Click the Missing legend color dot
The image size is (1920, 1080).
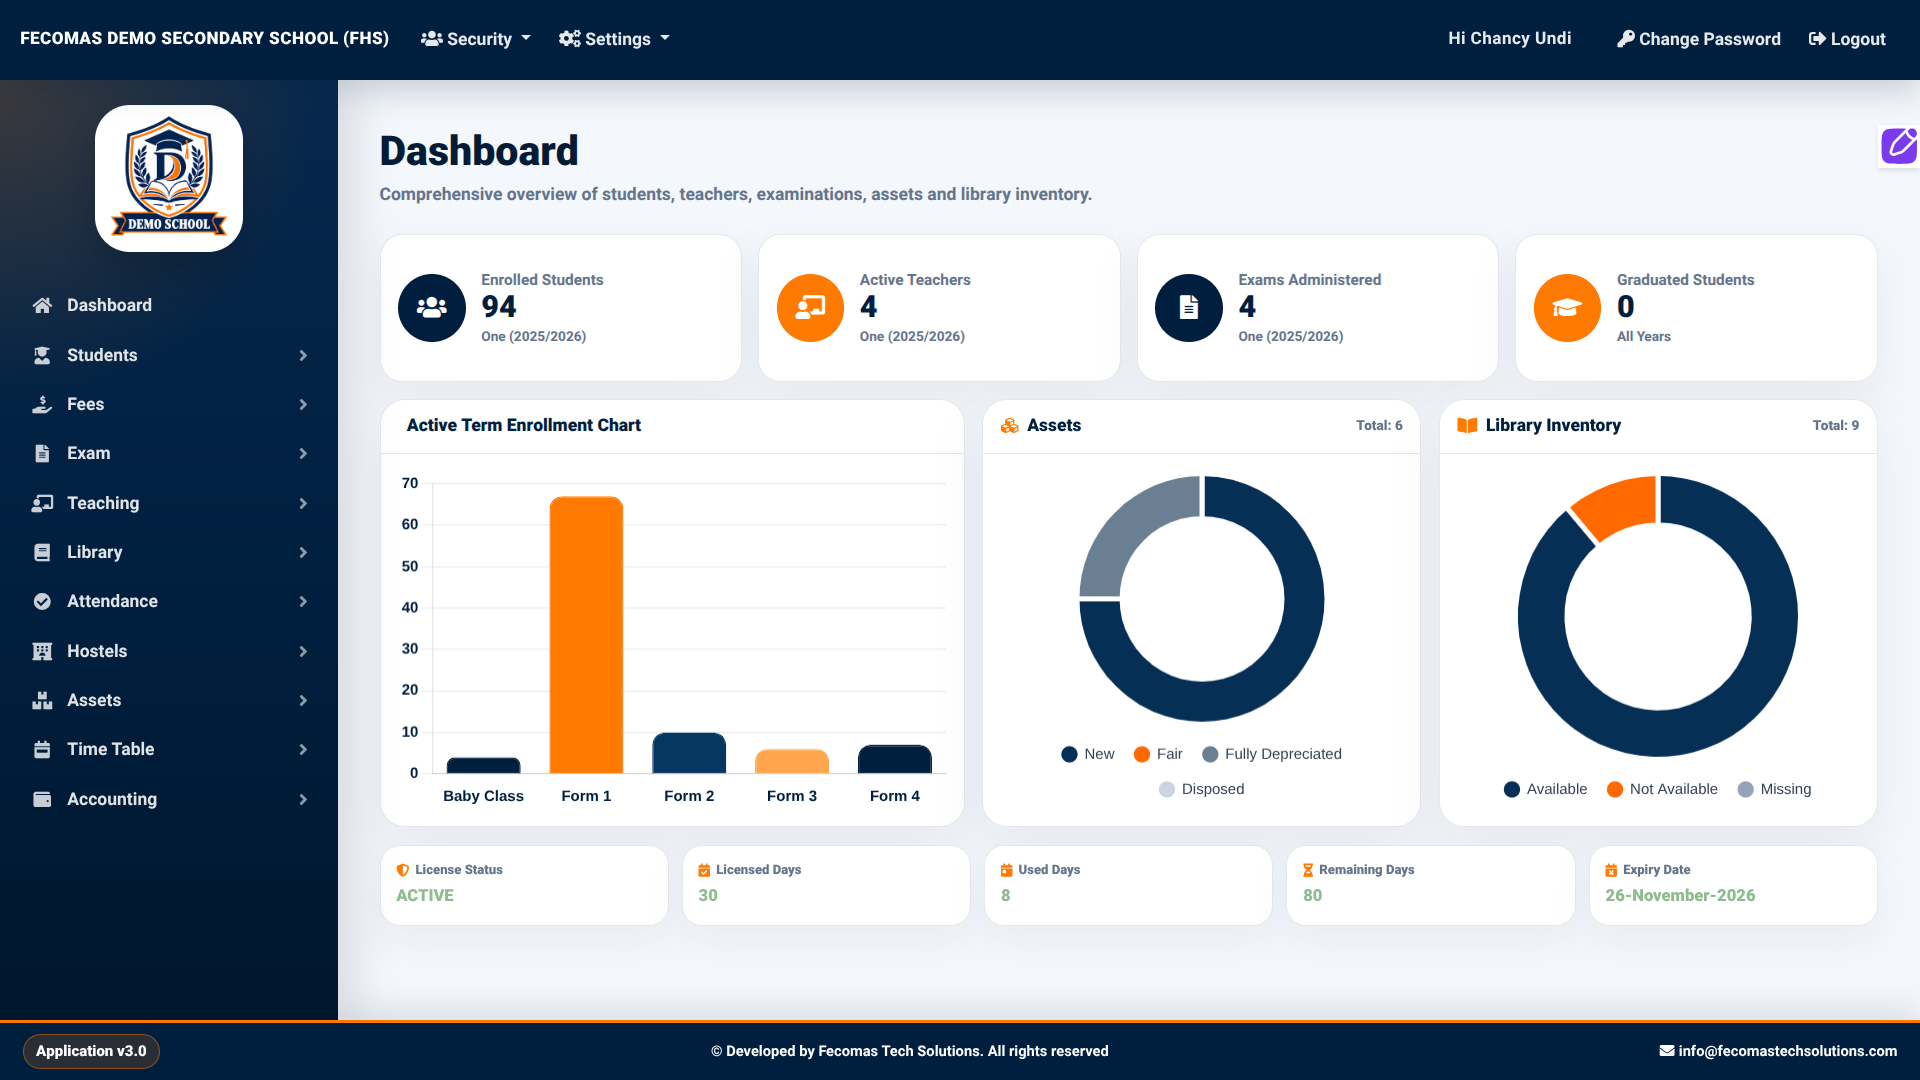tap(1746, 789)
